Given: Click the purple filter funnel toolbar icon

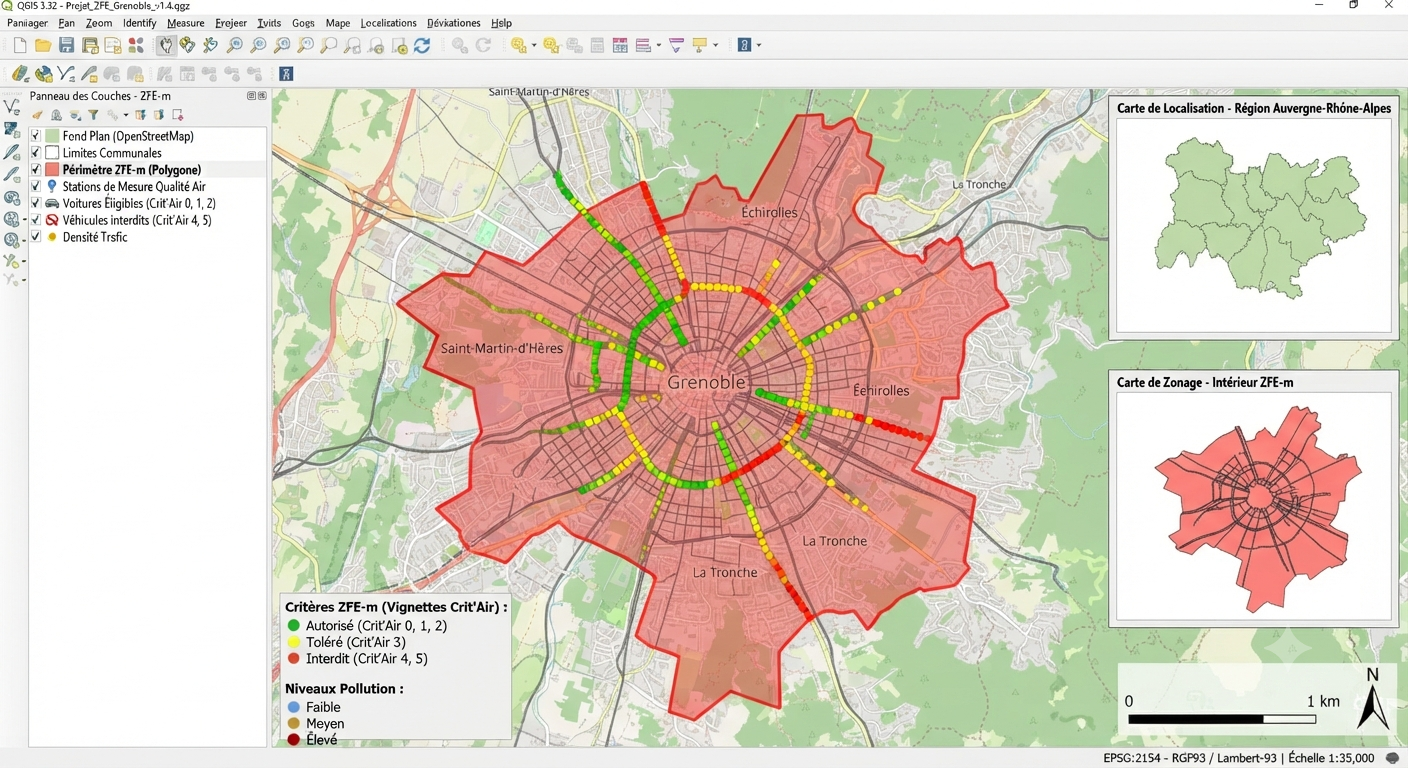Looking at the screenshot, I should click(676, 45).
